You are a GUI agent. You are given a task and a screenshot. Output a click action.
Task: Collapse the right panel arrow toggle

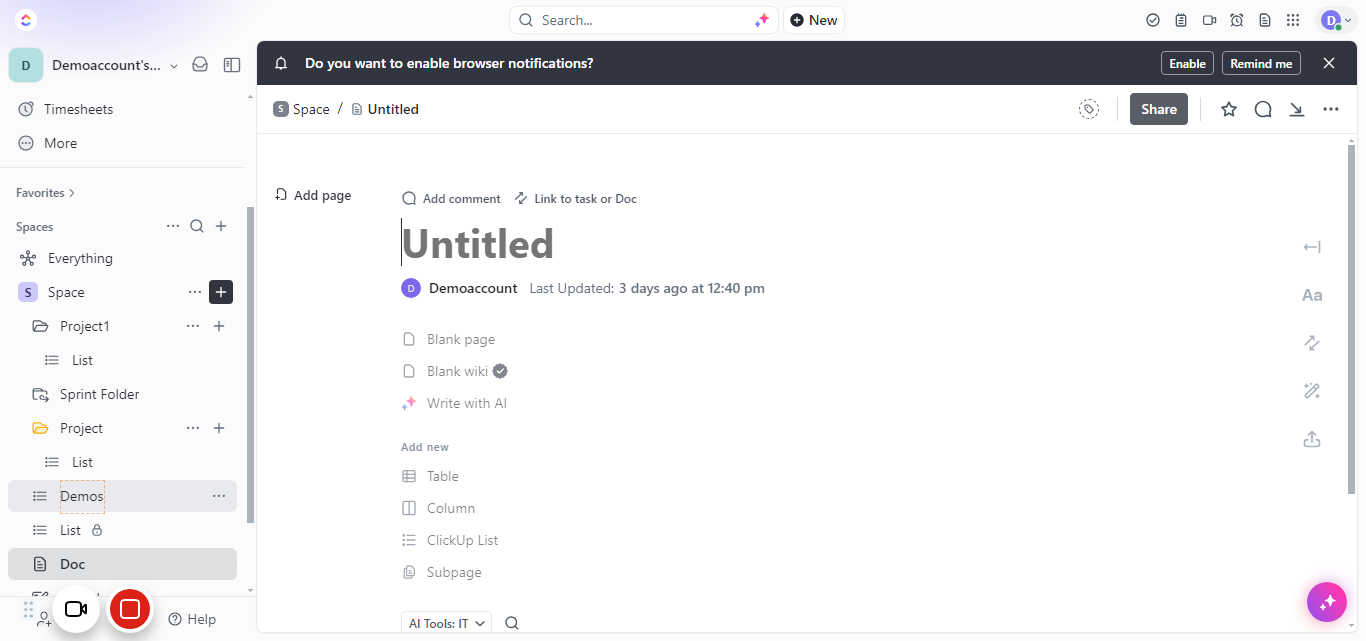coord(1312,247)
